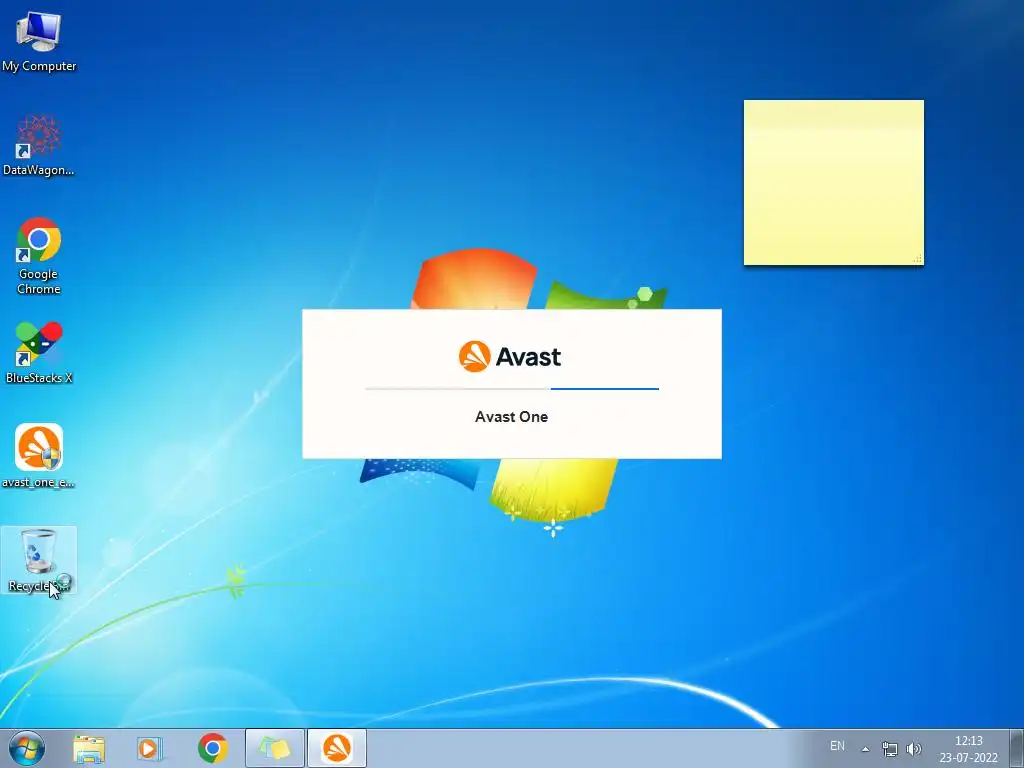
Task: Switch to Sticky Notes taskbar button
Action: coord(275,748)
